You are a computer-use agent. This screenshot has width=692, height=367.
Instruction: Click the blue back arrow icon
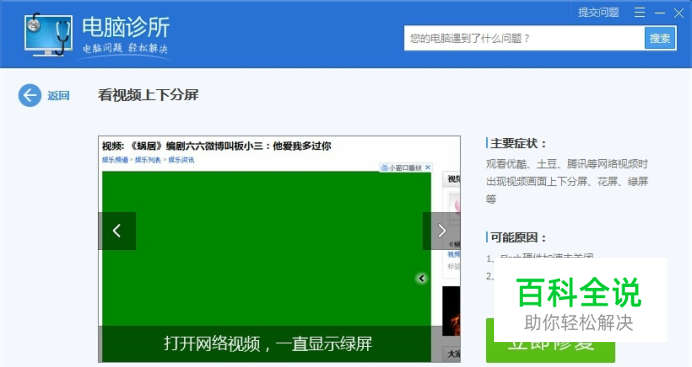[x=30, y=95]
